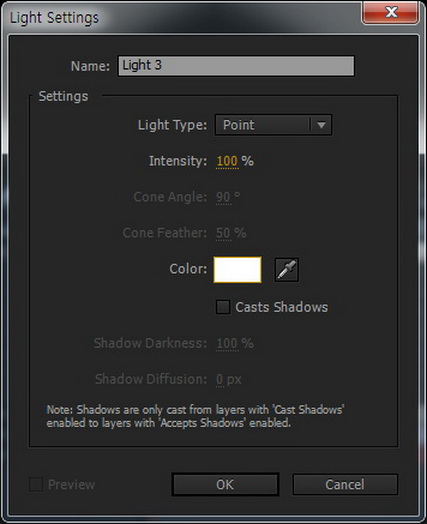Click inside the Name field containing Light 3
The image size is (427, 524).
click(236, 66)
